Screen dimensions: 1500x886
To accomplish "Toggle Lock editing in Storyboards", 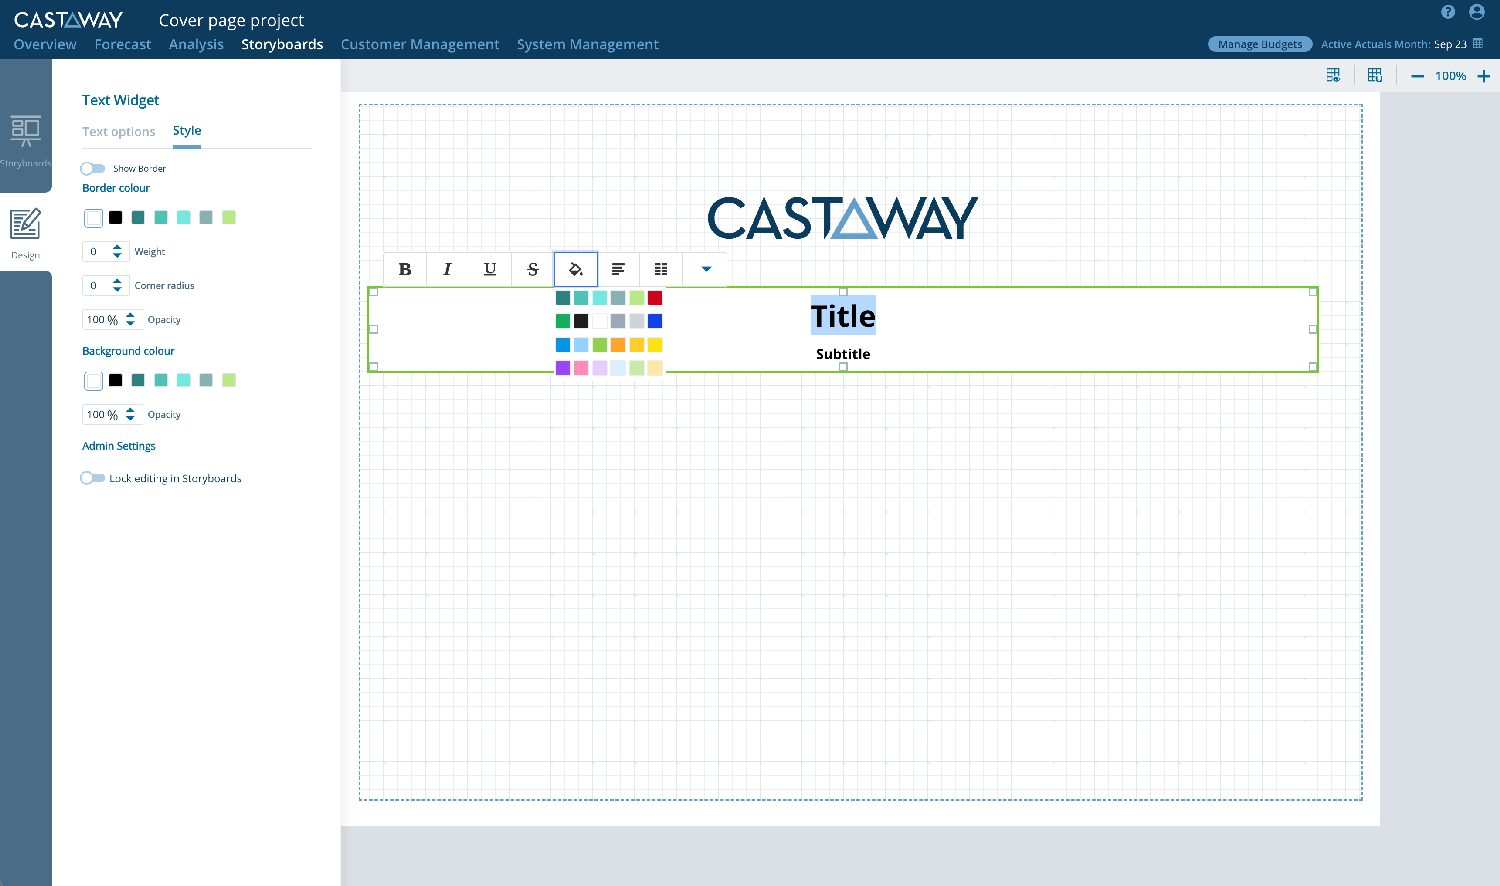I will pyautogui.click(x=93, y=478).
